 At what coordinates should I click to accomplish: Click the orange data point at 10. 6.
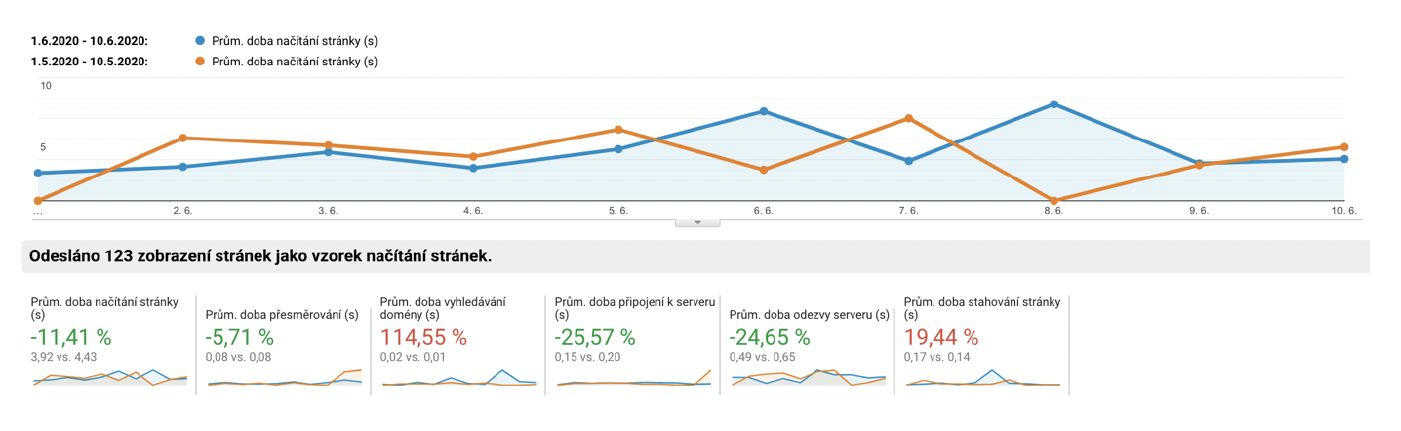click(x=1344, y=147)
